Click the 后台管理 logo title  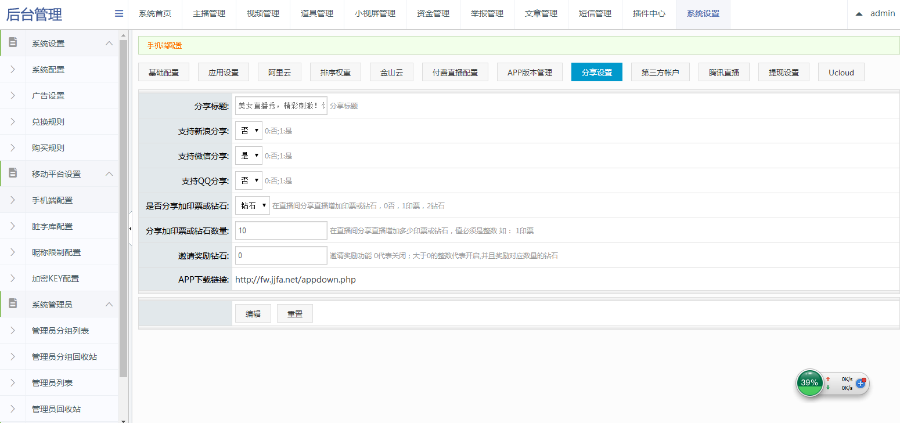tap(34, 14)
